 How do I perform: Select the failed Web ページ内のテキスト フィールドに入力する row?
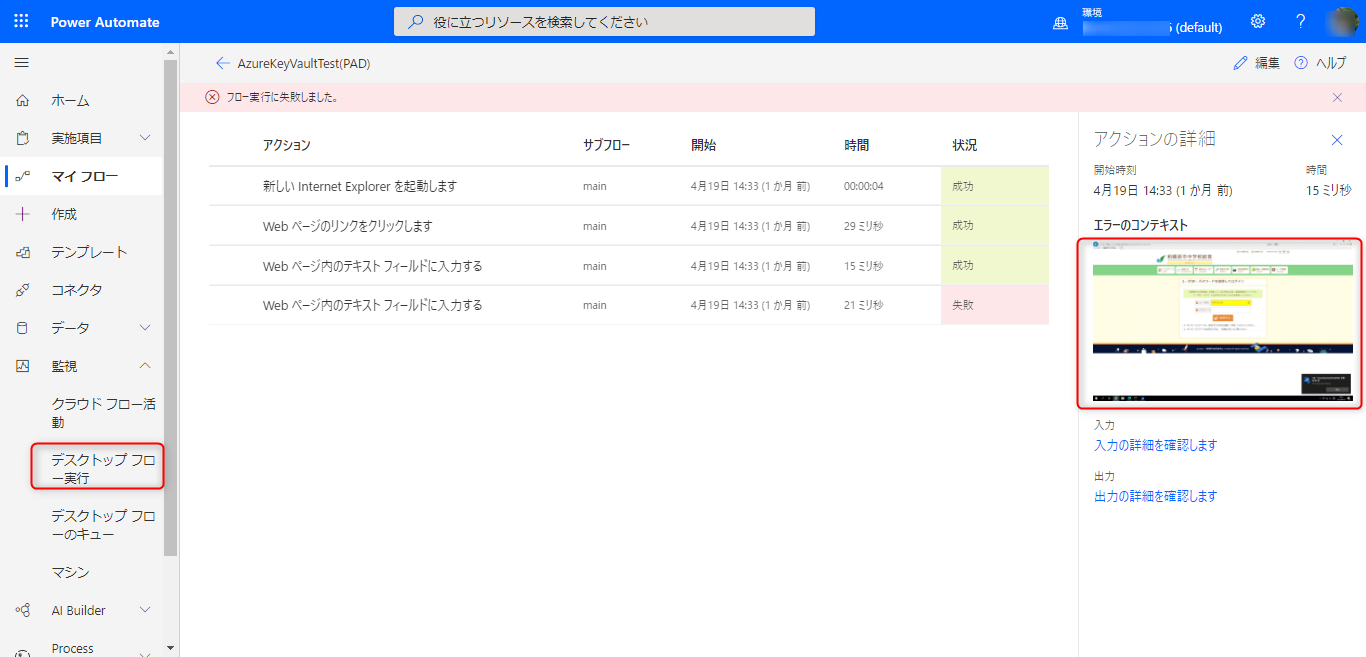(629, 305)
